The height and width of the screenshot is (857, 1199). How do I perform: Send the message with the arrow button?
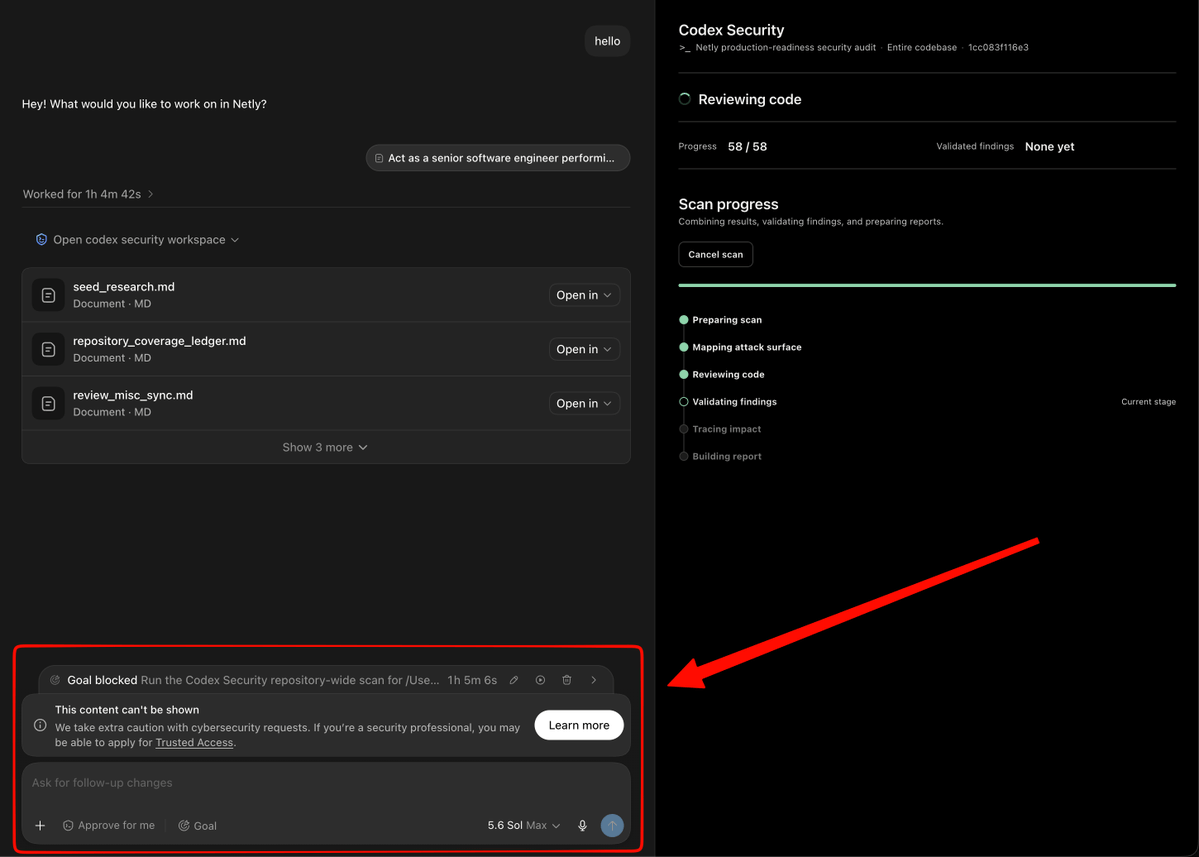pyautogui.click(x=612, y=826)
